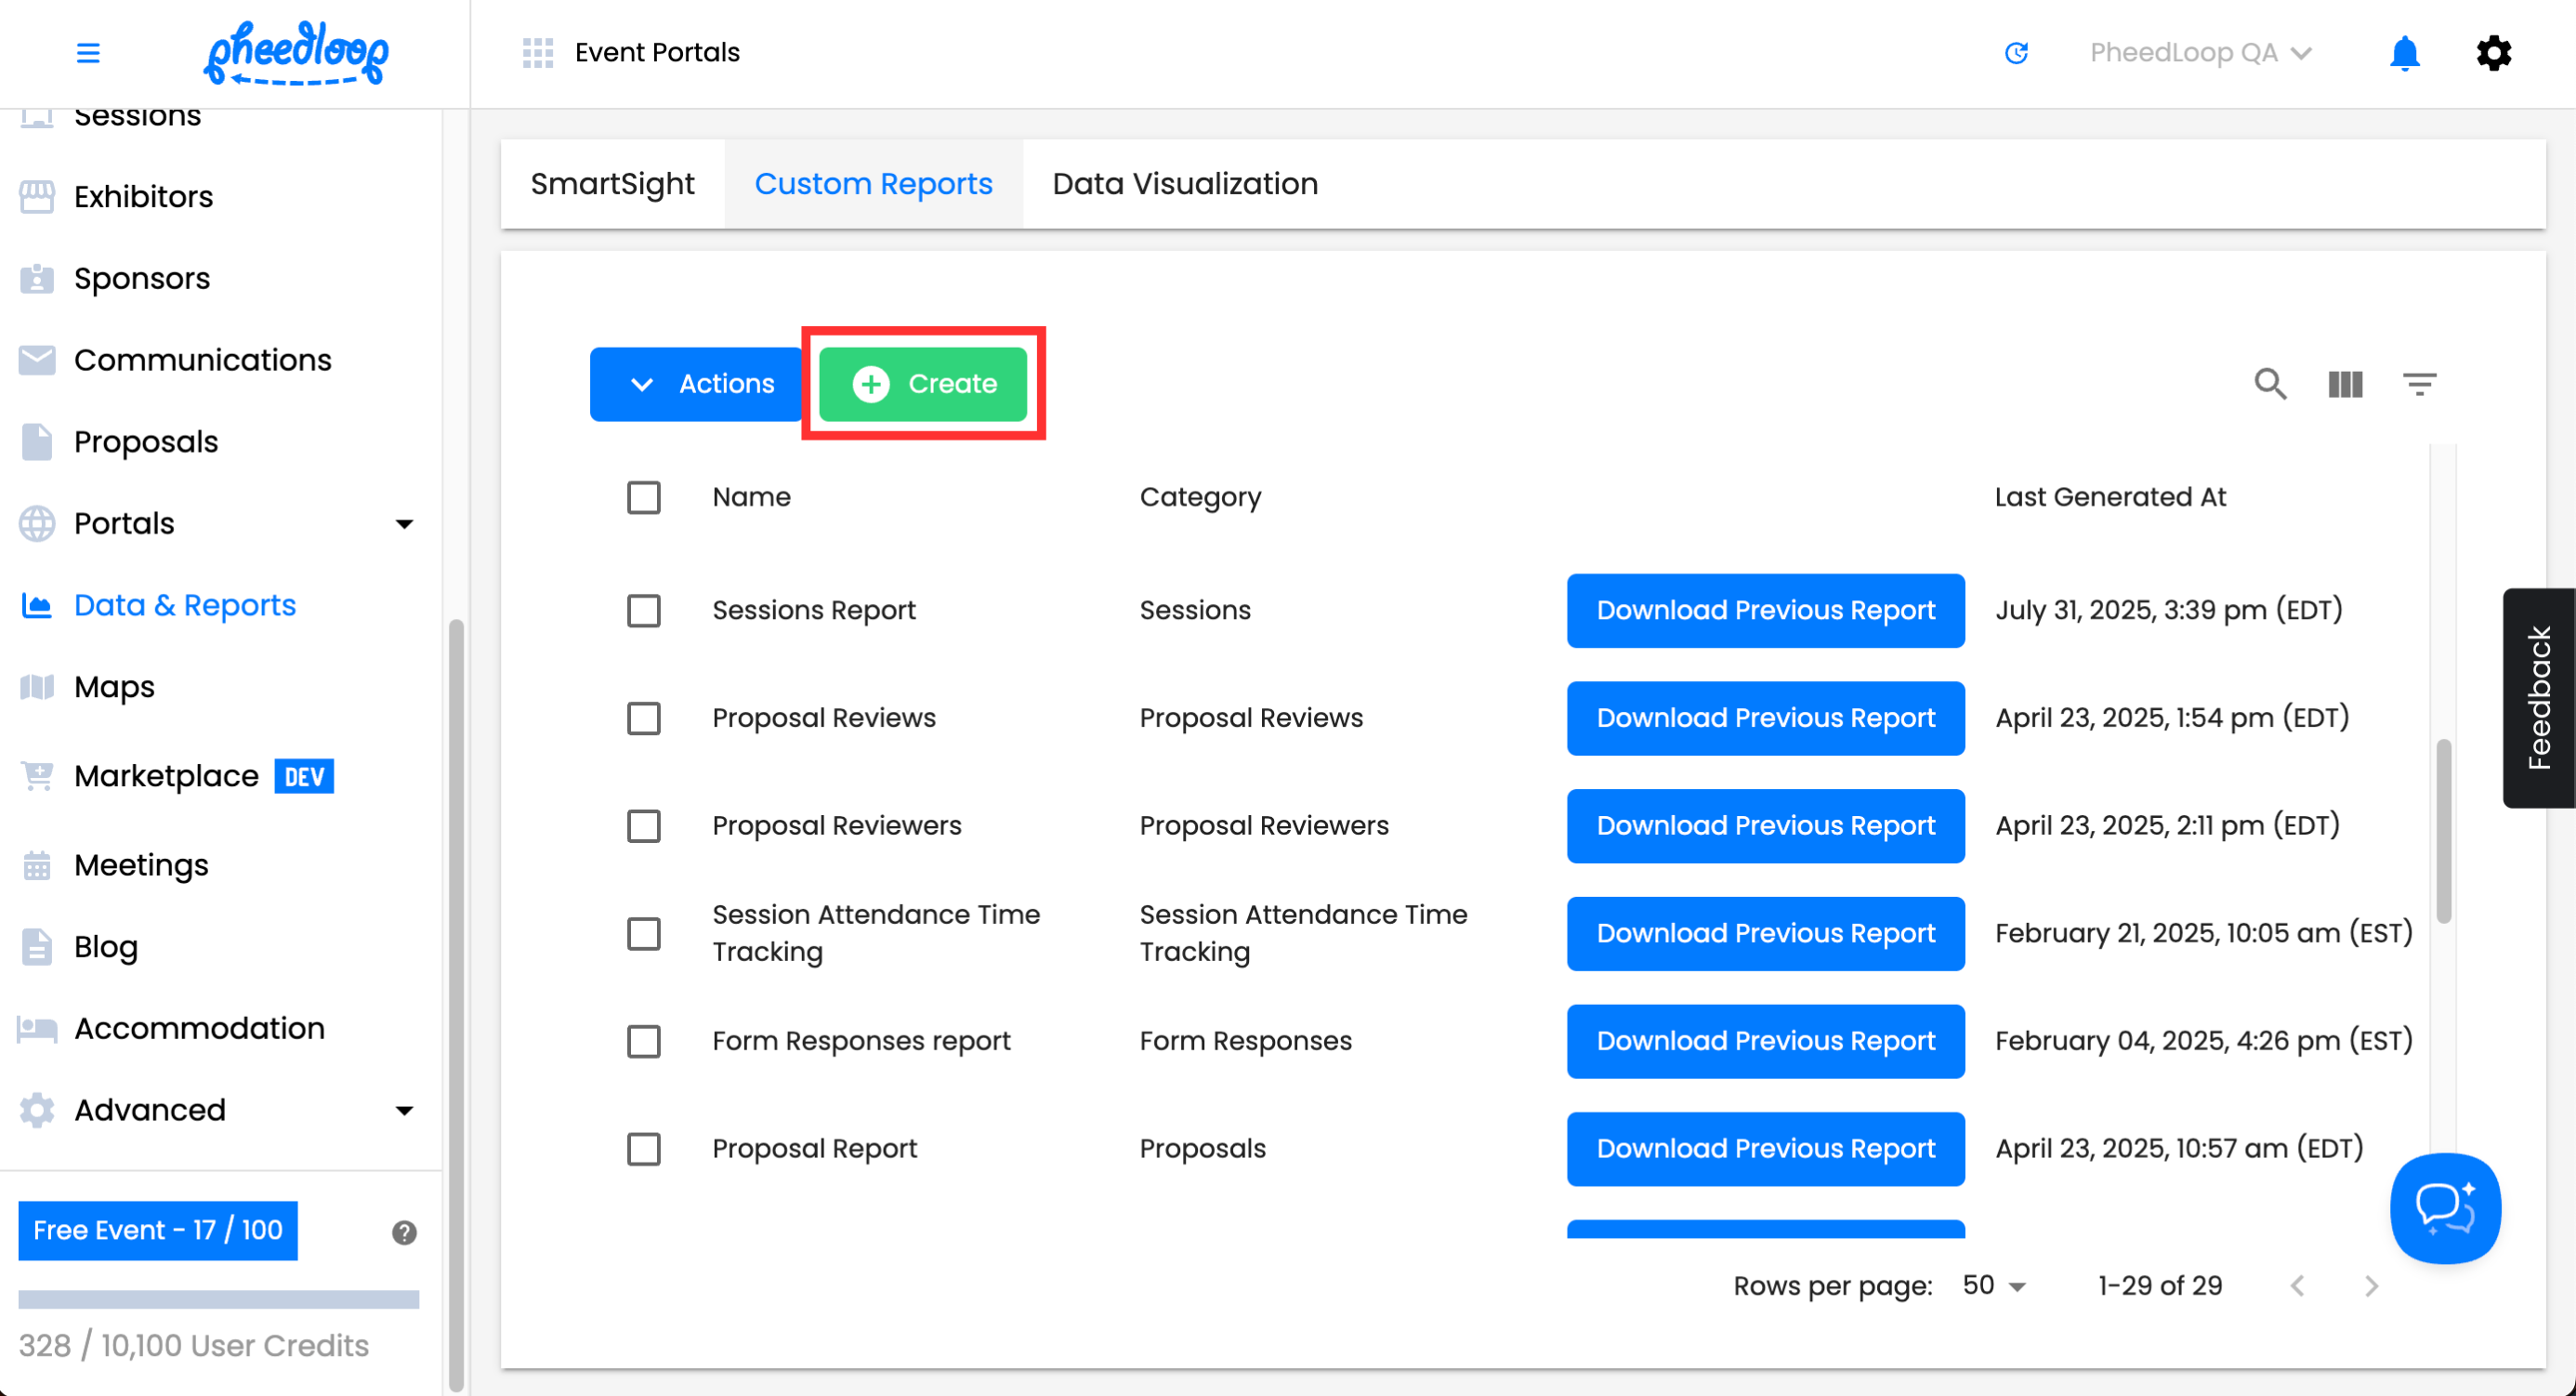
Task: Click the search icon above table
Action: 2270,384
